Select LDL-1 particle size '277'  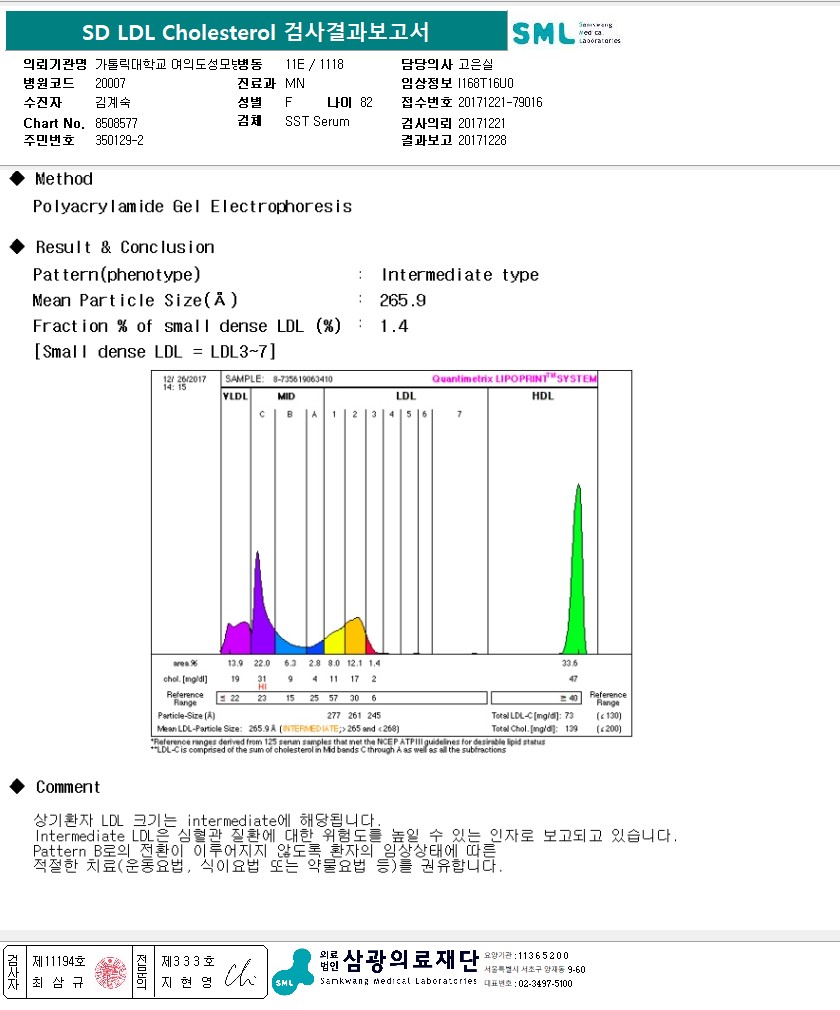tap(334, 716)
